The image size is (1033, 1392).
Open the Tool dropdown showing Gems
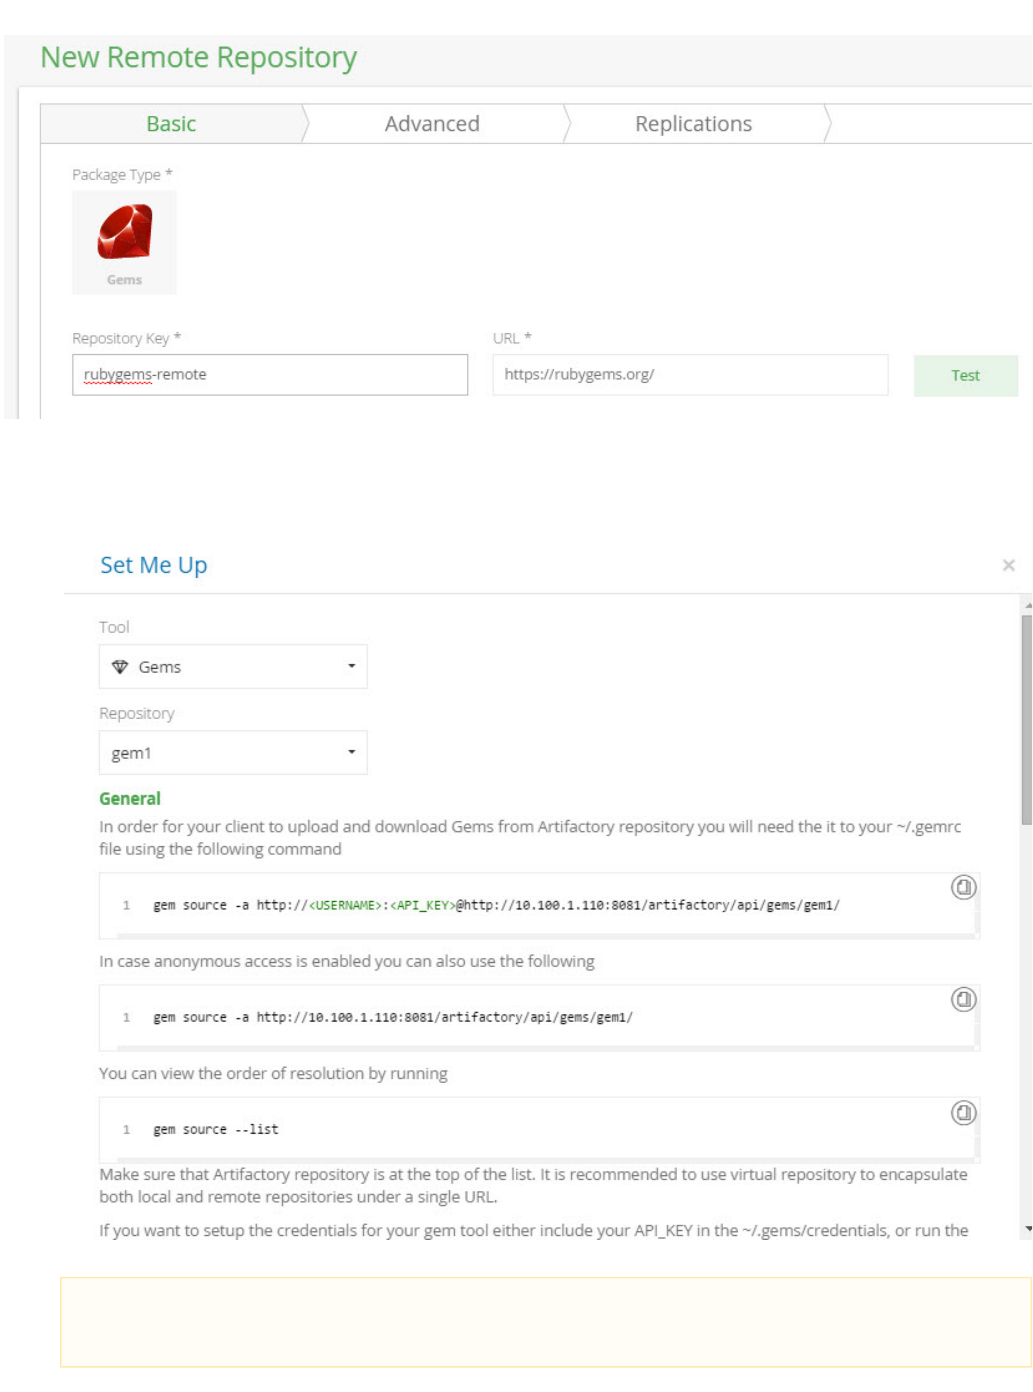(x=233, y=667)
